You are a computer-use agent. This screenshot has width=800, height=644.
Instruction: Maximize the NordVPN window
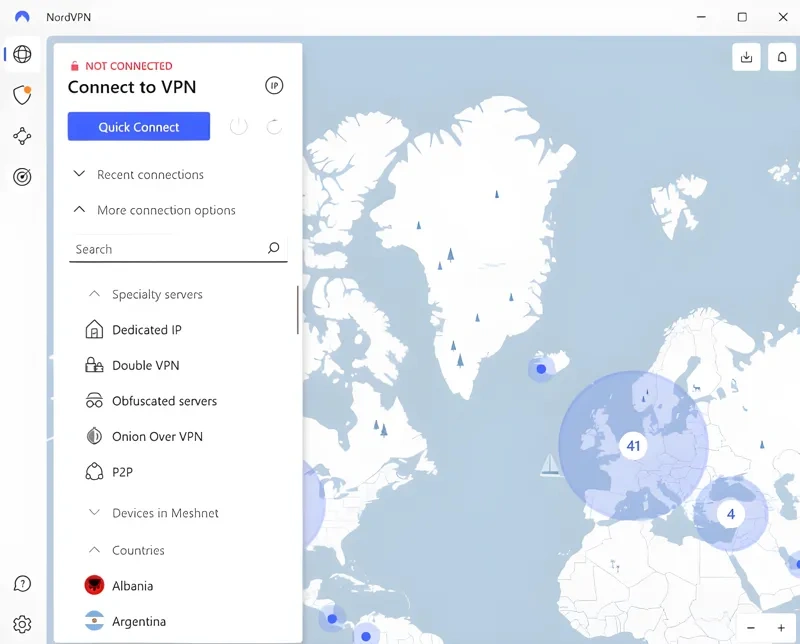[x=742, y=17]
